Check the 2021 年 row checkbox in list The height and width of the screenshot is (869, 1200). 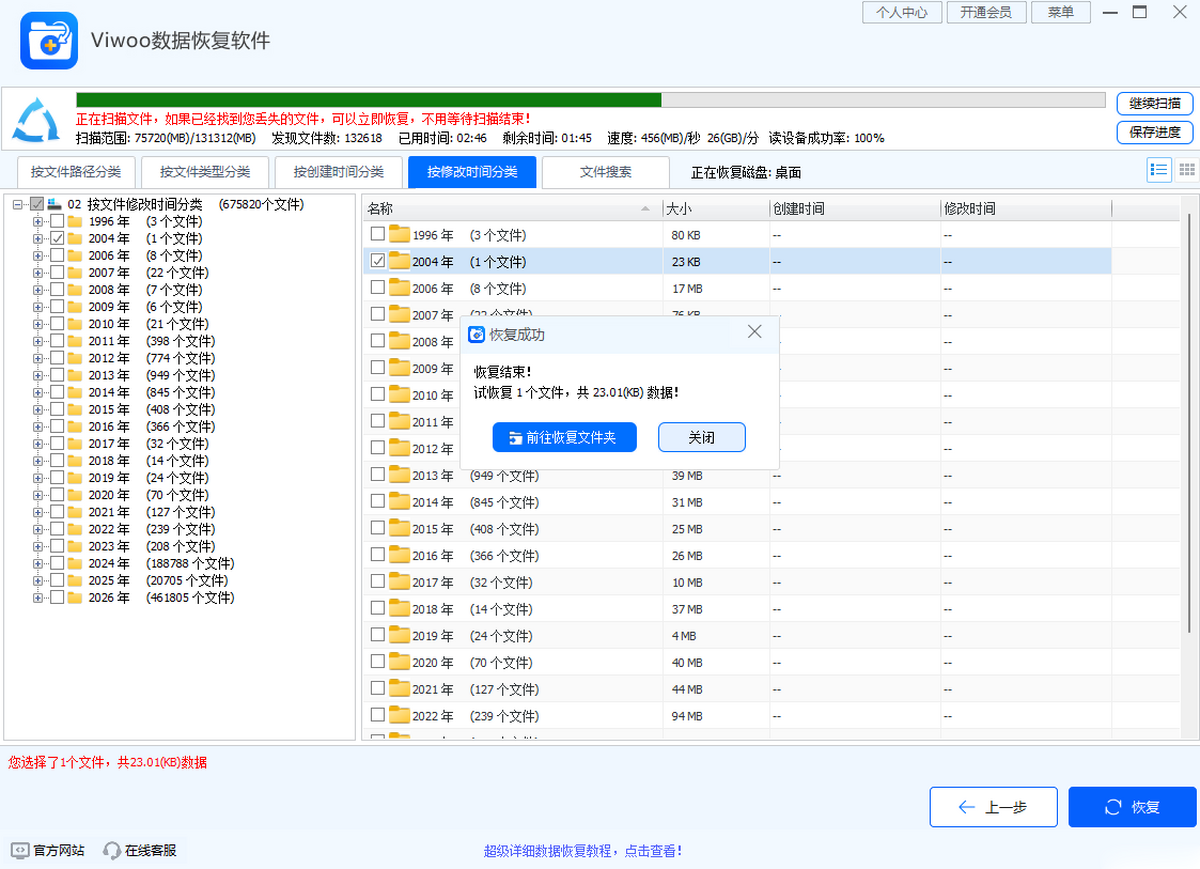point(377,688)
